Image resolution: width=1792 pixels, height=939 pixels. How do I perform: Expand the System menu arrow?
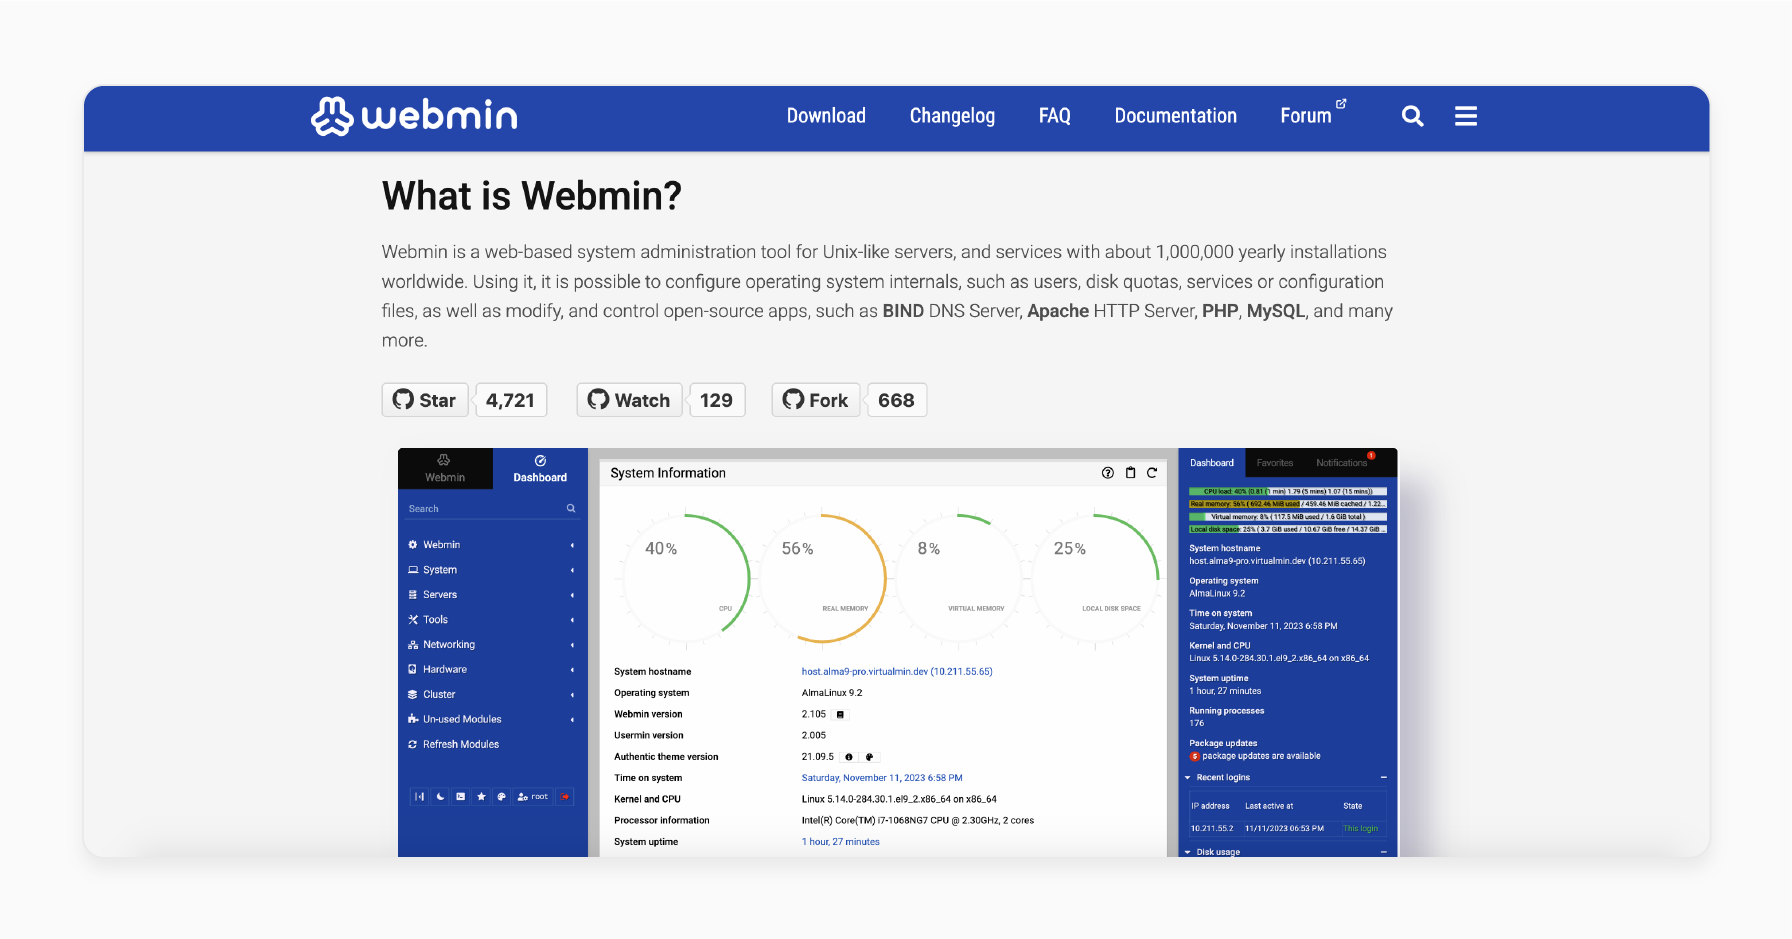573,570
